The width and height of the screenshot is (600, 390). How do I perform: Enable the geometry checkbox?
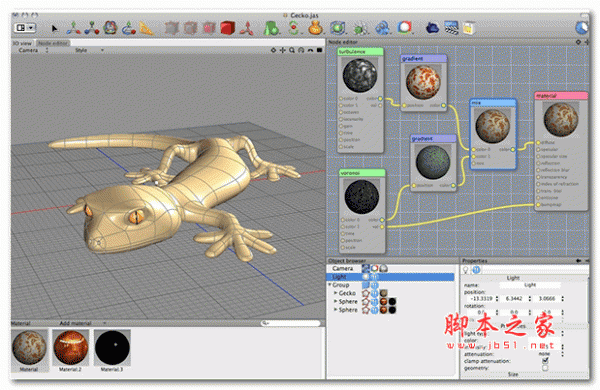click(x=545, y=368)
